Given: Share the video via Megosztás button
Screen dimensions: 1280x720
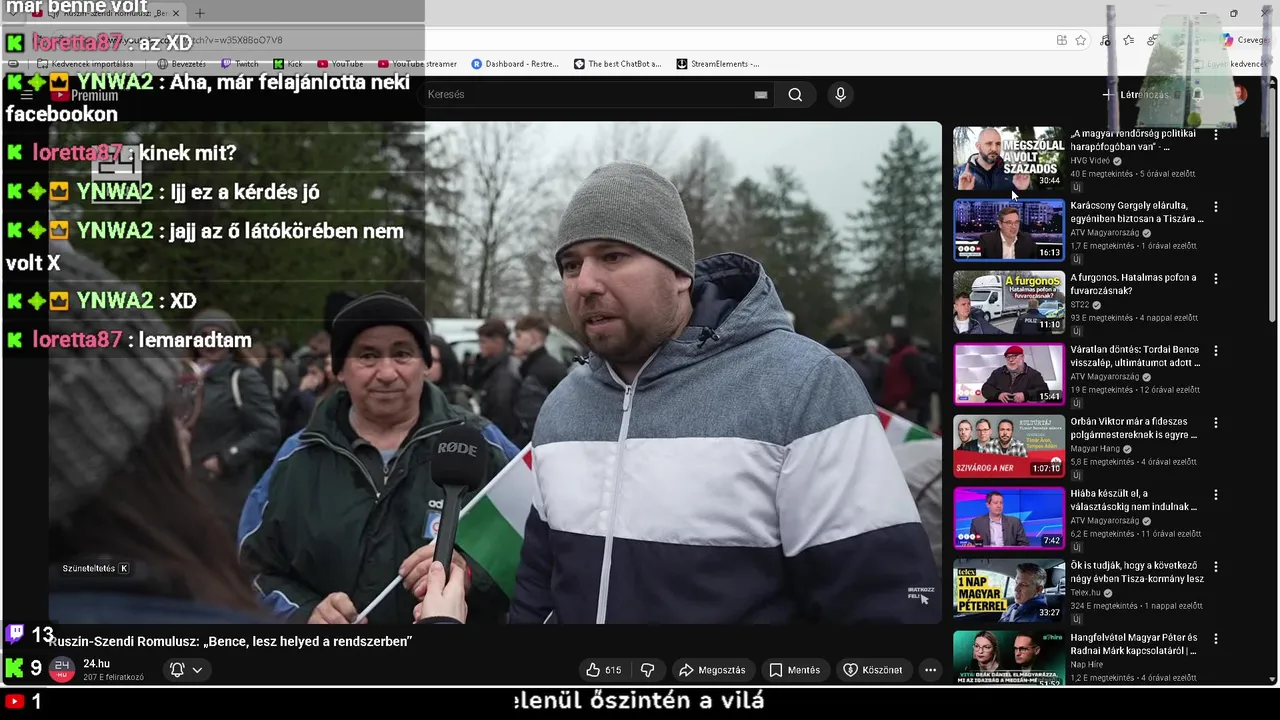Looking at the screenshot, I should pyautogui.click(x=711, y=670).
